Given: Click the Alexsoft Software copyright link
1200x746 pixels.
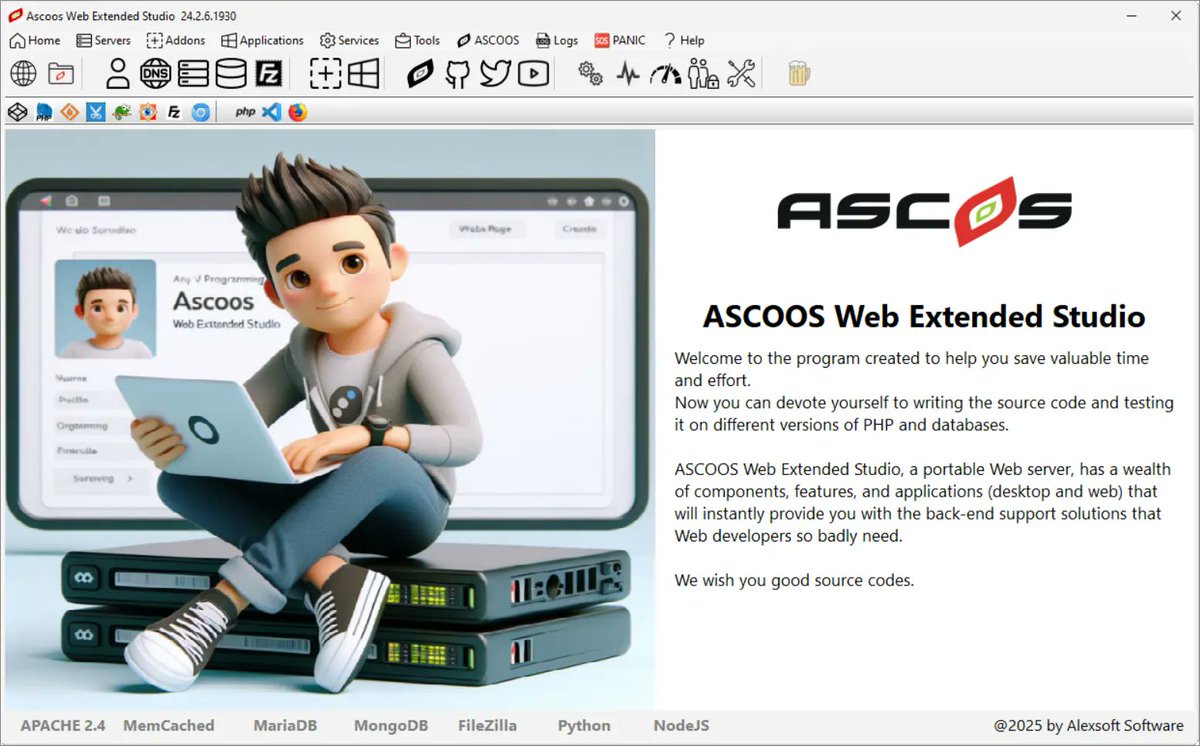Looking at the screenshot, I should (x=1092, y=725).
